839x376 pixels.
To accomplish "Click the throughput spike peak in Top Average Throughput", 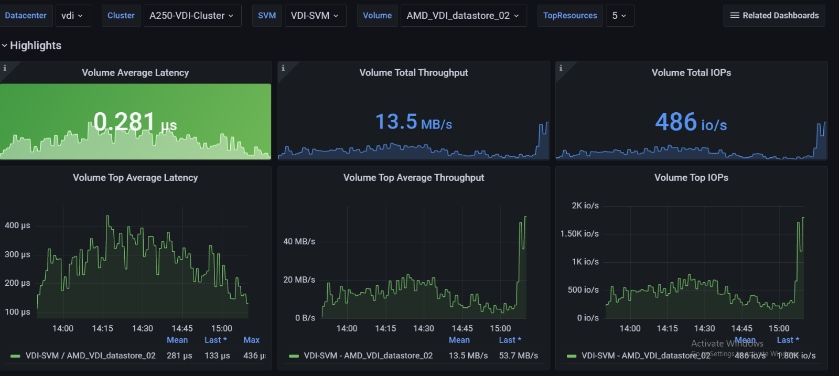I will coord(525,217).
